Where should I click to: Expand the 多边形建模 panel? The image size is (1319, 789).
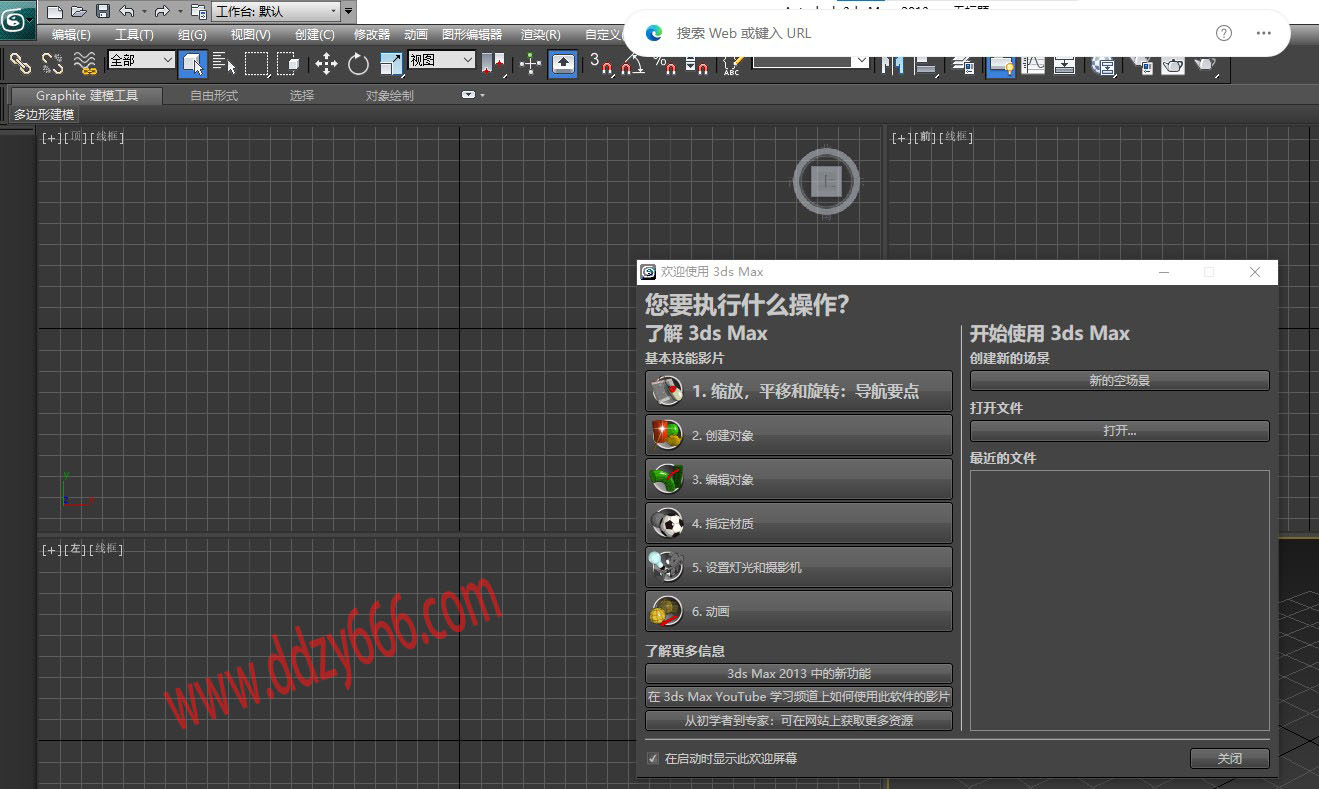[x=44, y=115]
